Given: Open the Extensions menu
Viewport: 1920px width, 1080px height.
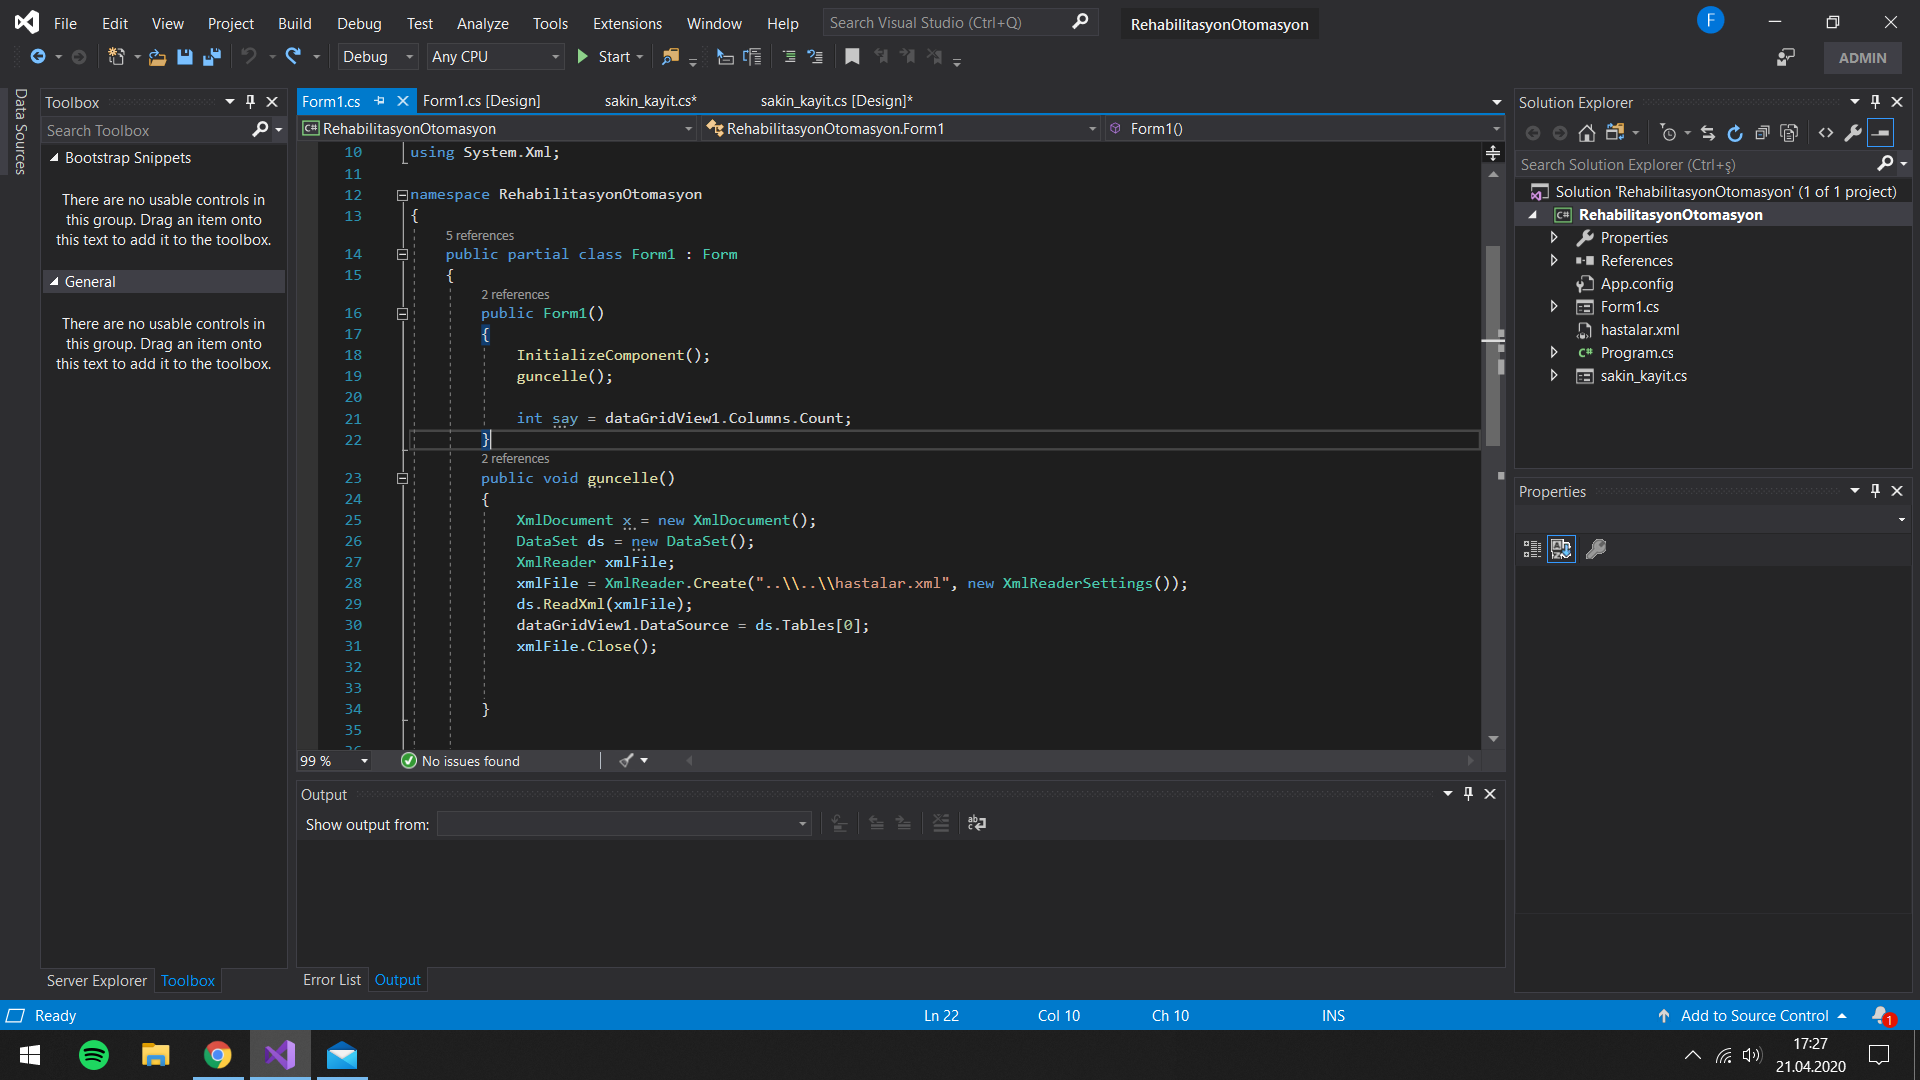Looking at the screenshot, I should pyautogui.click(x=626, y=22).
